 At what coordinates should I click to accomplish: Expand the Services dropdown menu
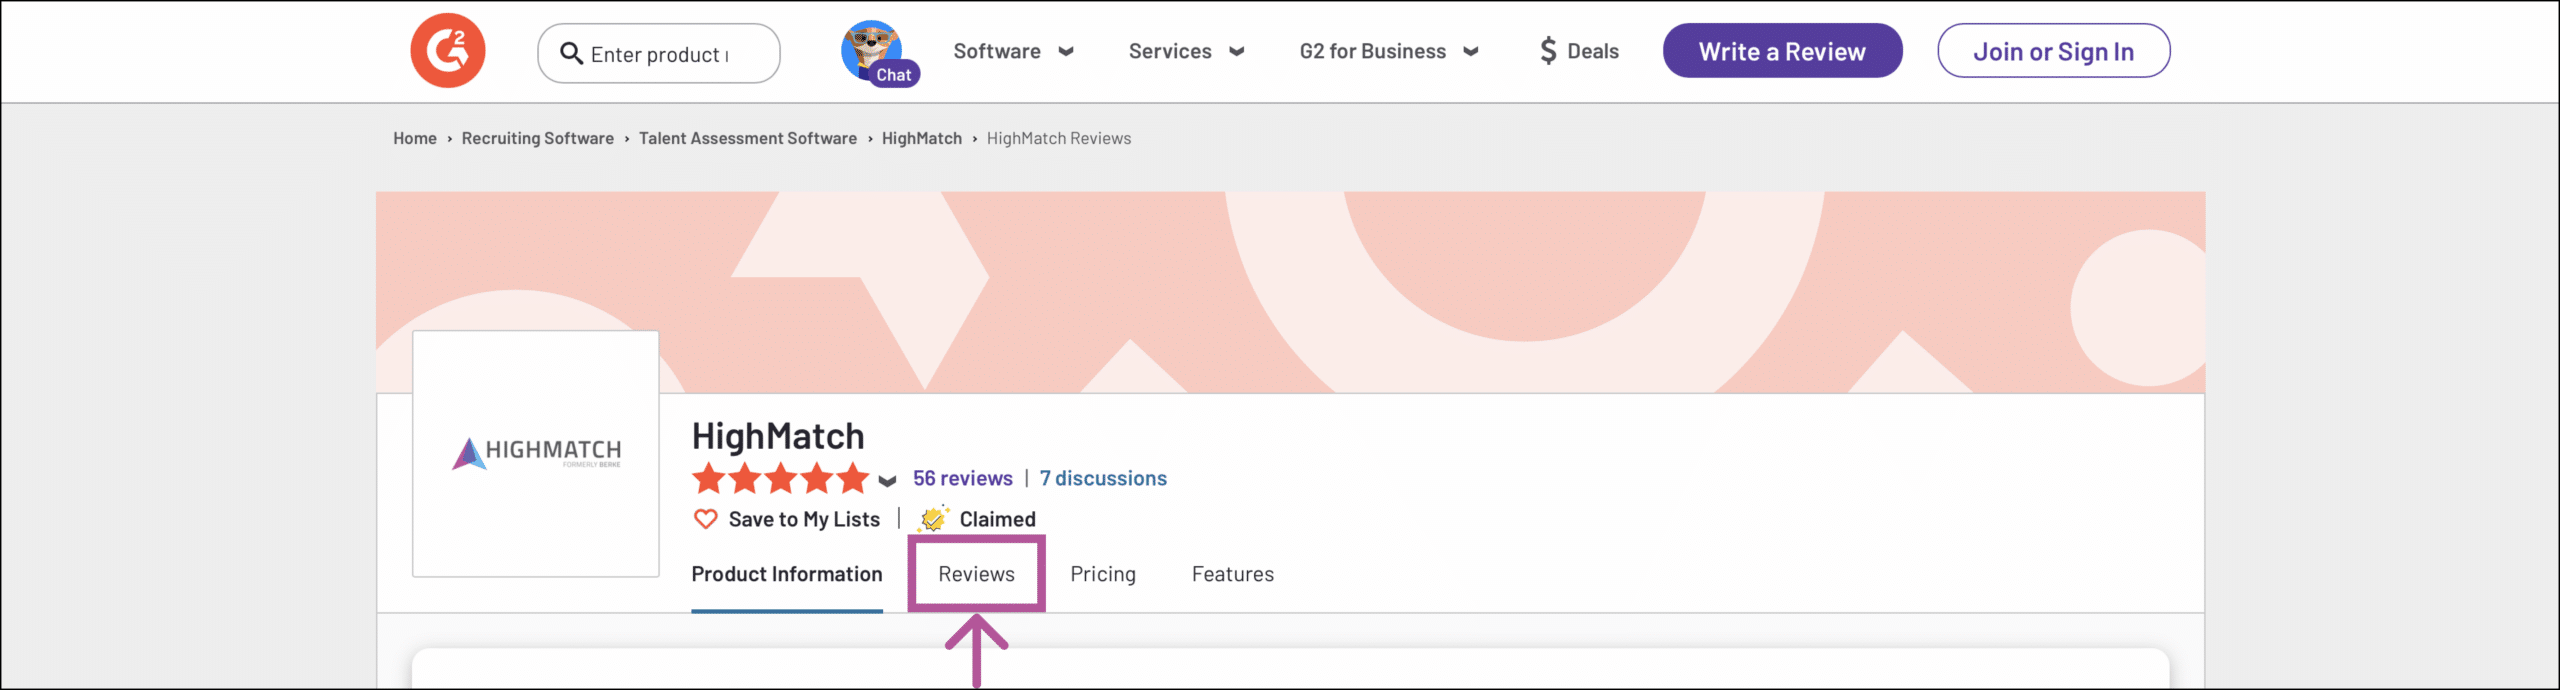tap(1186, 51)
